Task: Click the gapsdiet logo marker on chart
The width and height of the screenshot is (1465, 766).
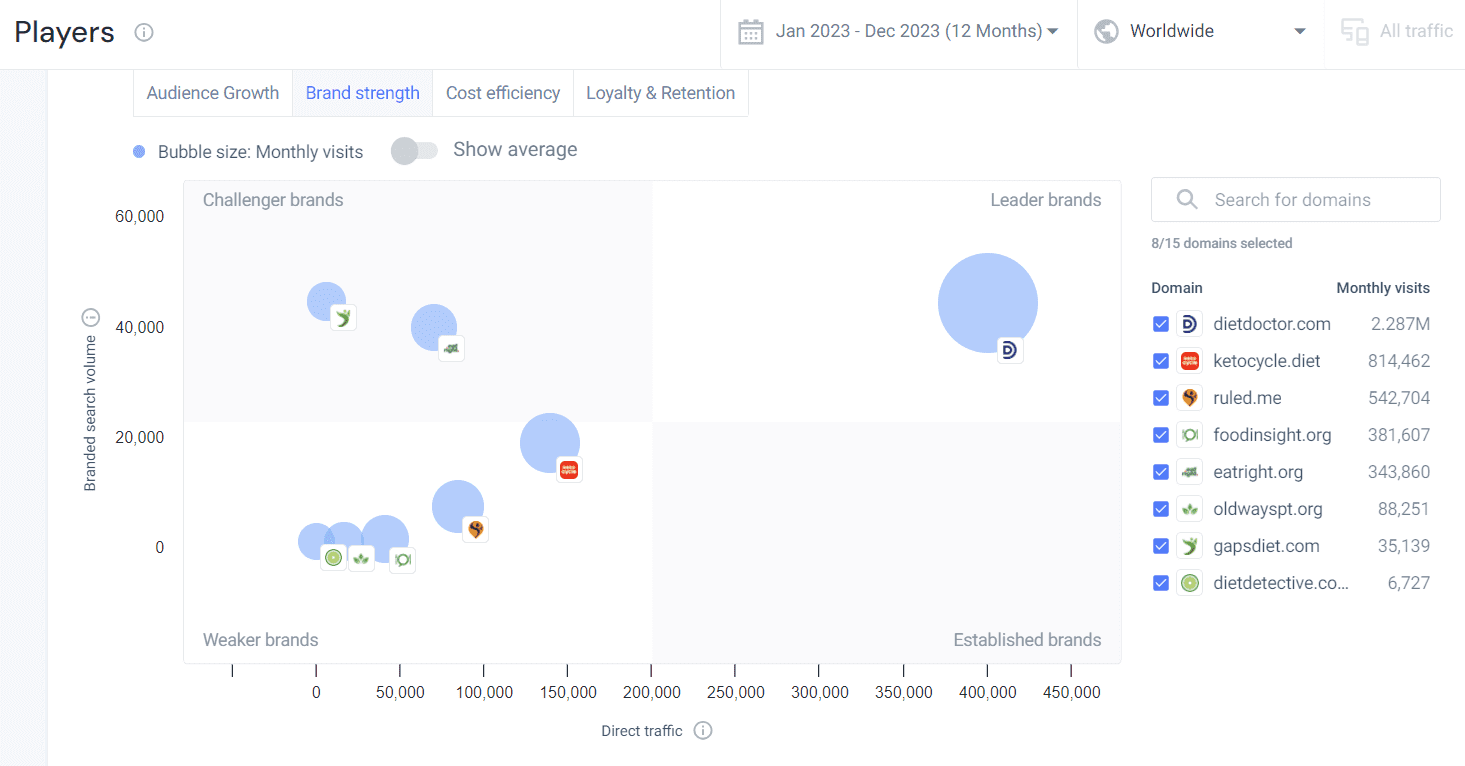Action: 343,318
